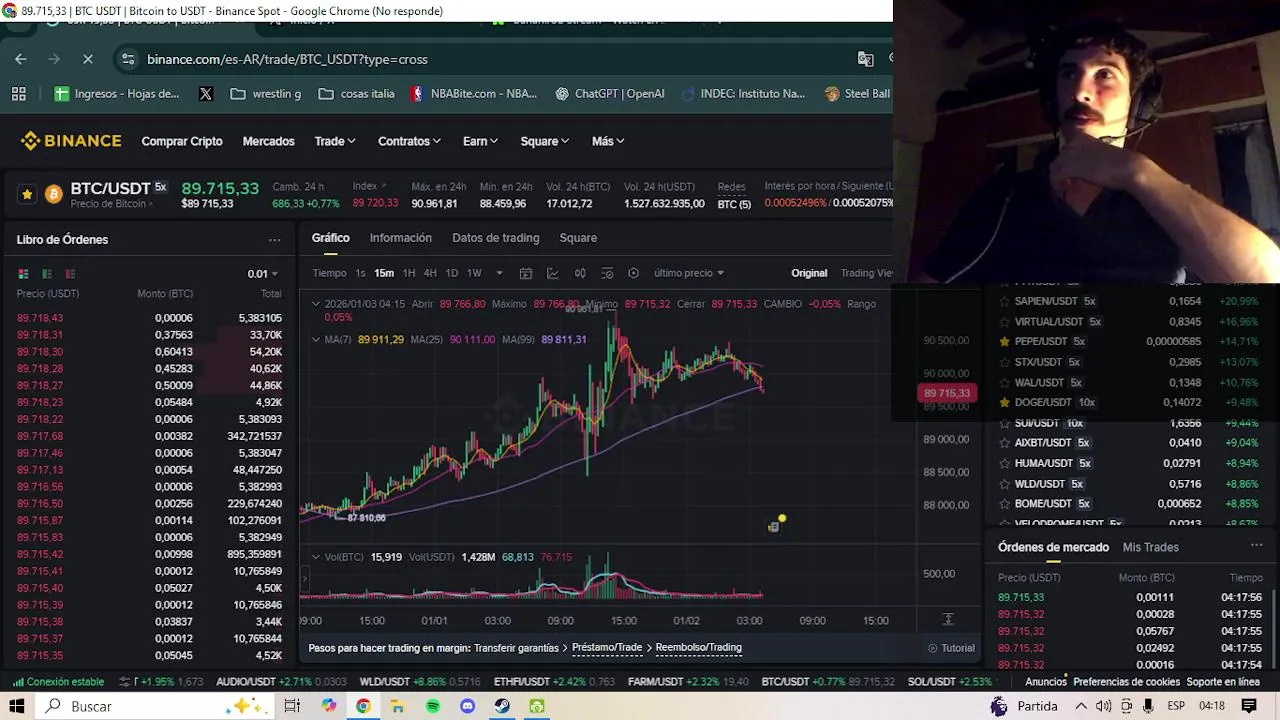The height and width of the screenshot is (720, 1280).
Task: Click the Préstamo/Trade step link
Action: point(607,648)
